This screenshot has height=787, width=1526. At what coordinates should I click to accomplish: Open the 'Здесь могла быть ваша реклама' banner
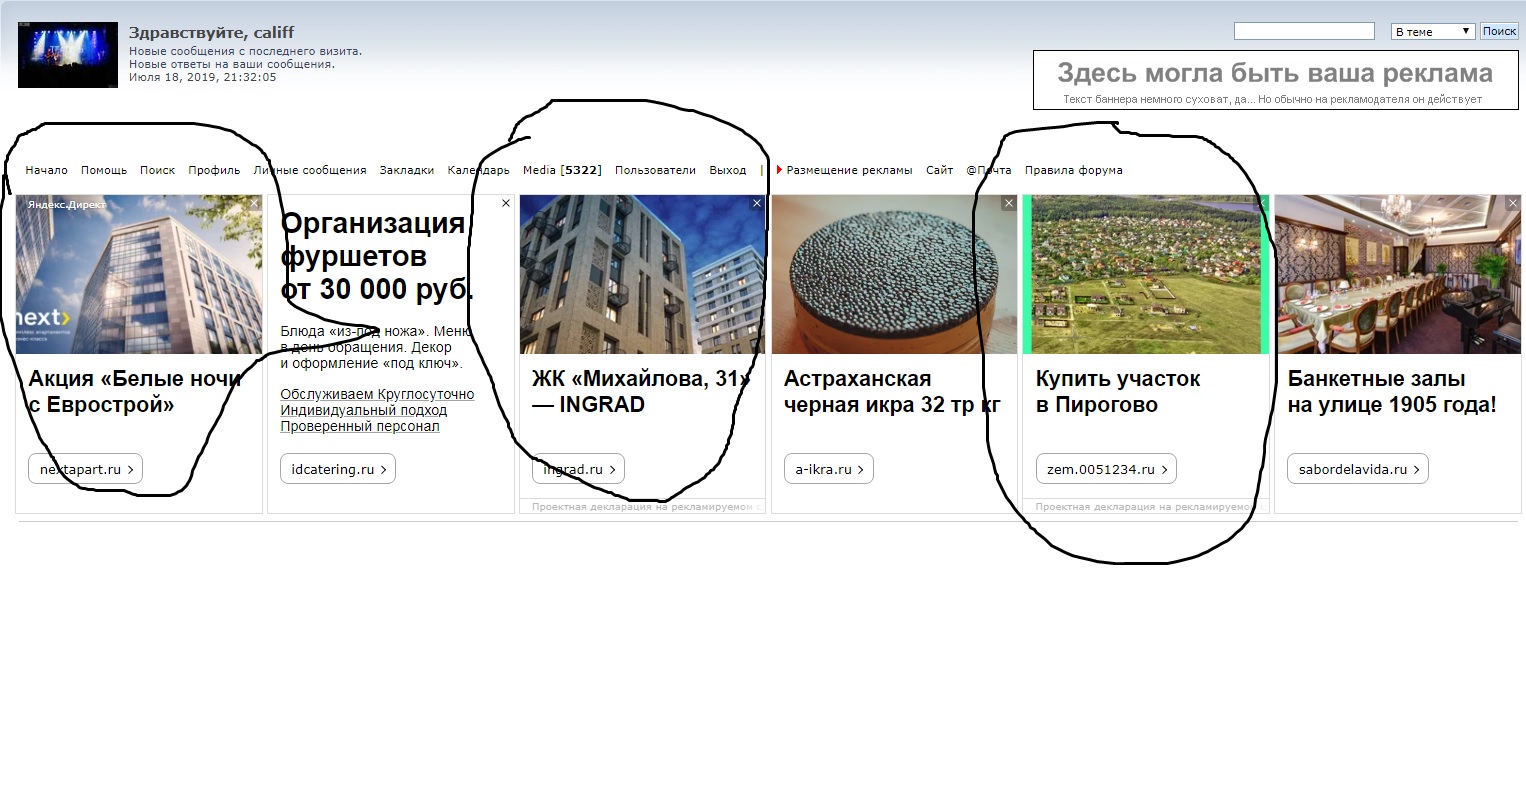1275,80
